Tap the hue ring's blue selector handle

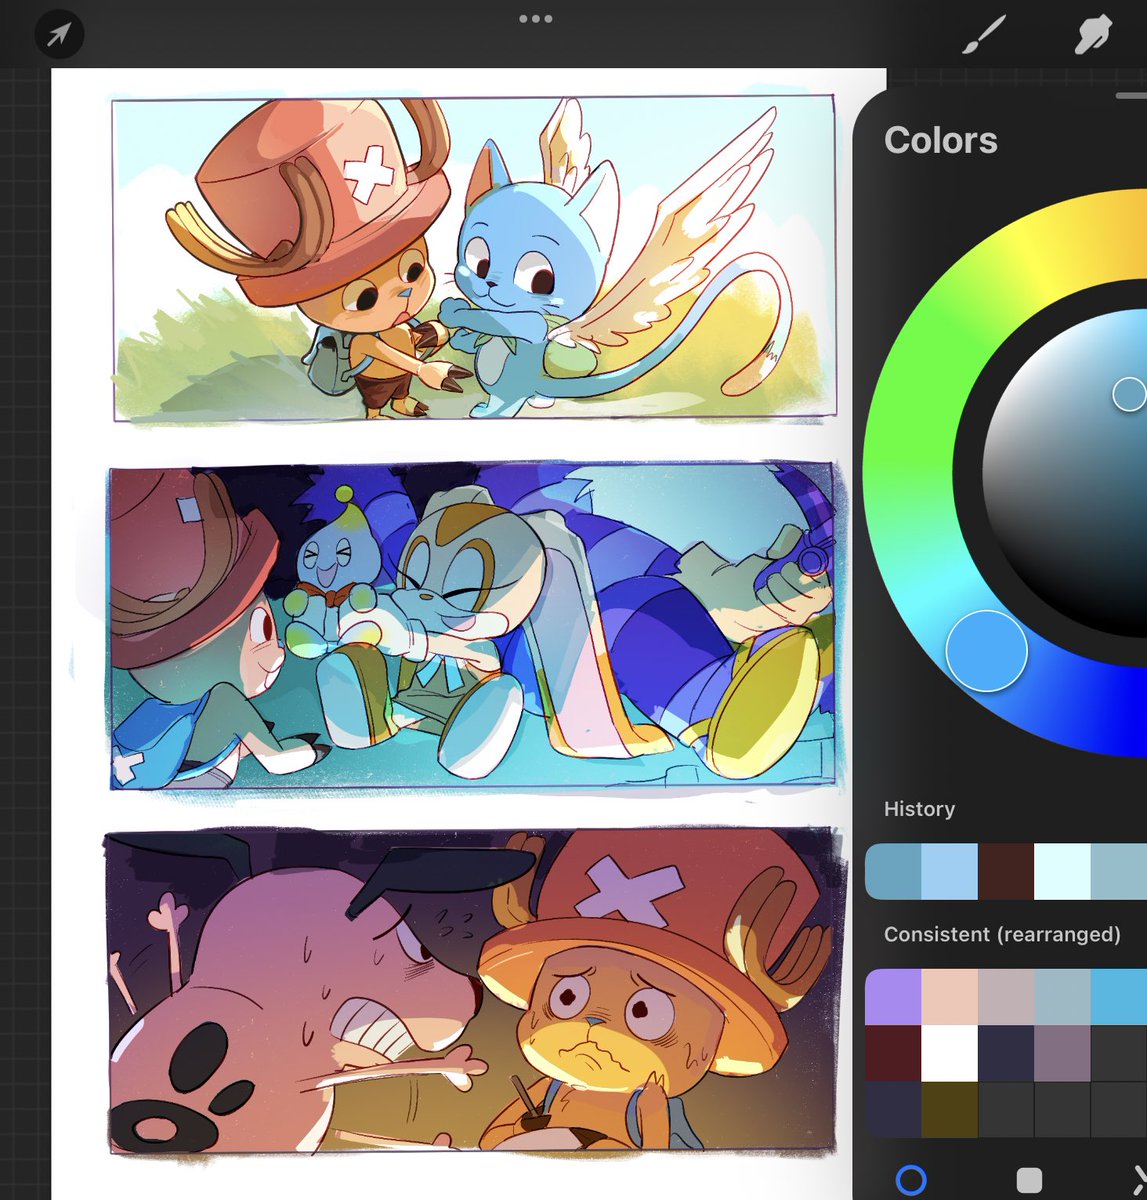pyautogui.click(x=986, y=651)
